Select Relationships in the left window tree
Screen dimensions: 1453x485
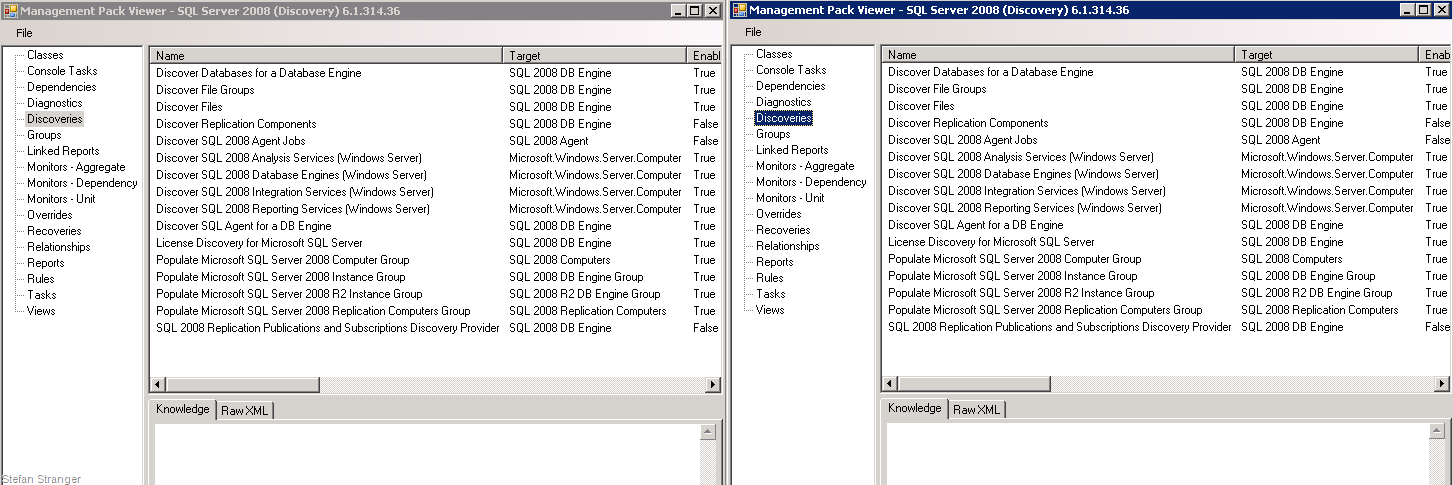click(59, 247)
